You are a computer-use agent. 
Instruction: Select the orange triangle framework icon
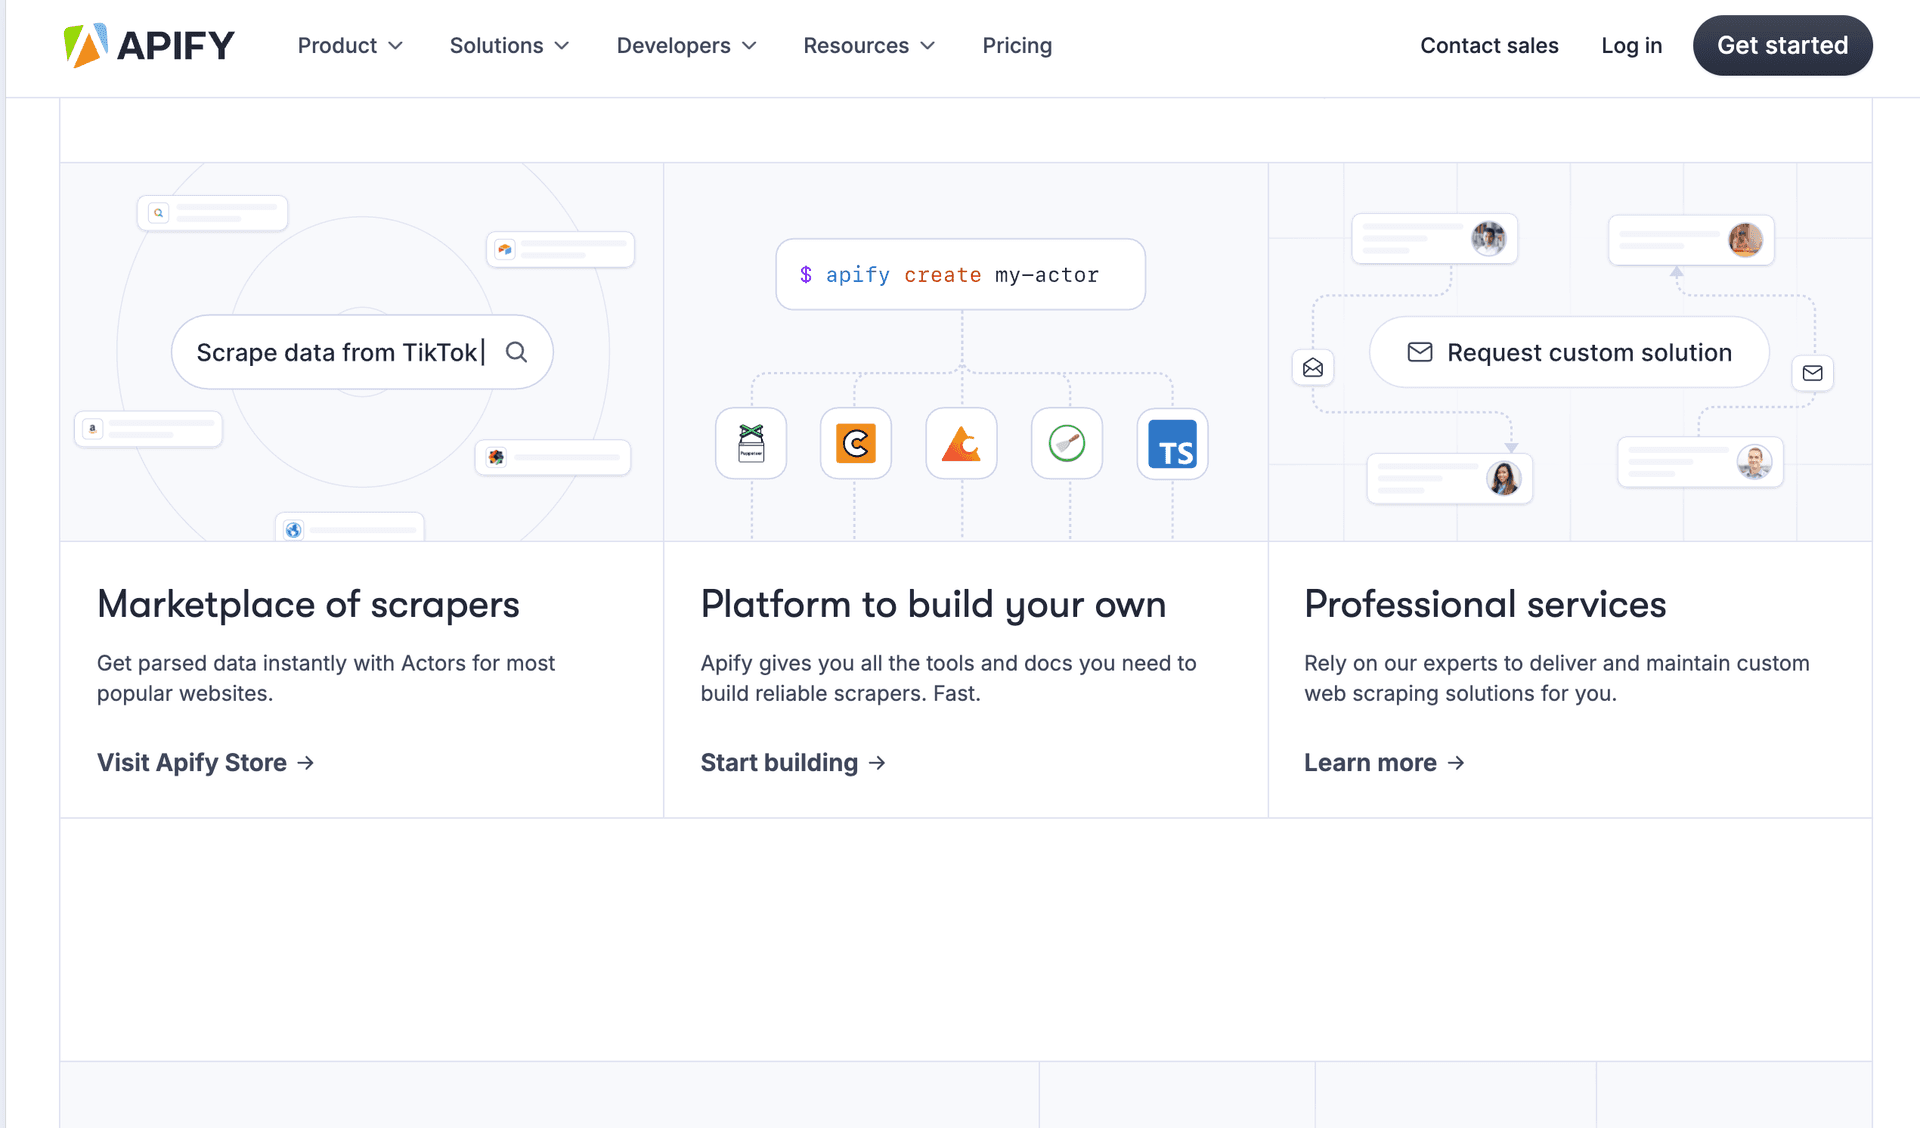[x=961, y=443]
